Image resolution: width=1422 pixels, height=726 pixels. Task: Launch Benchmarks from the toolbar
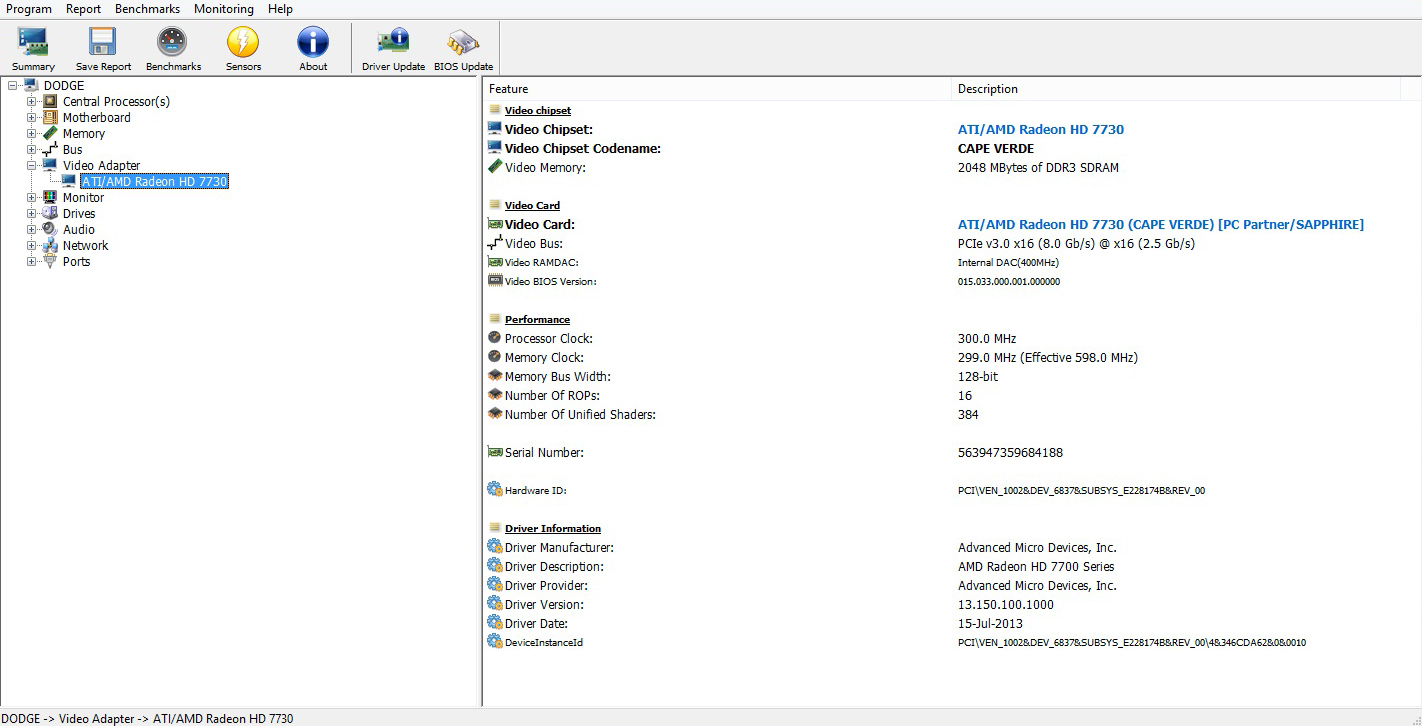coord(173,41)
